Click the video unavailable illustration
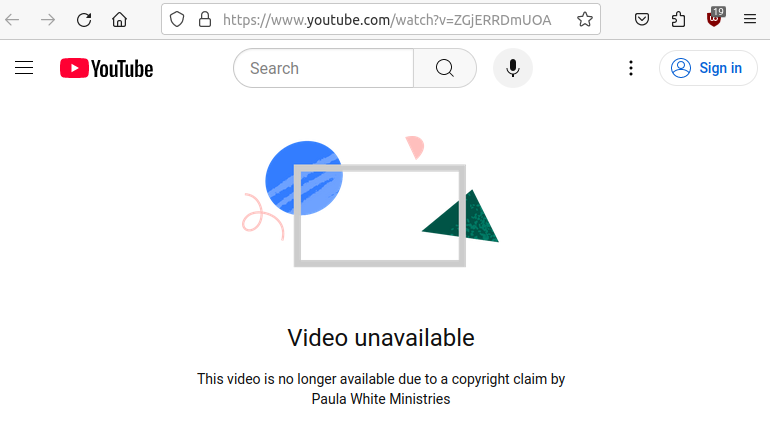 (371, 201)
